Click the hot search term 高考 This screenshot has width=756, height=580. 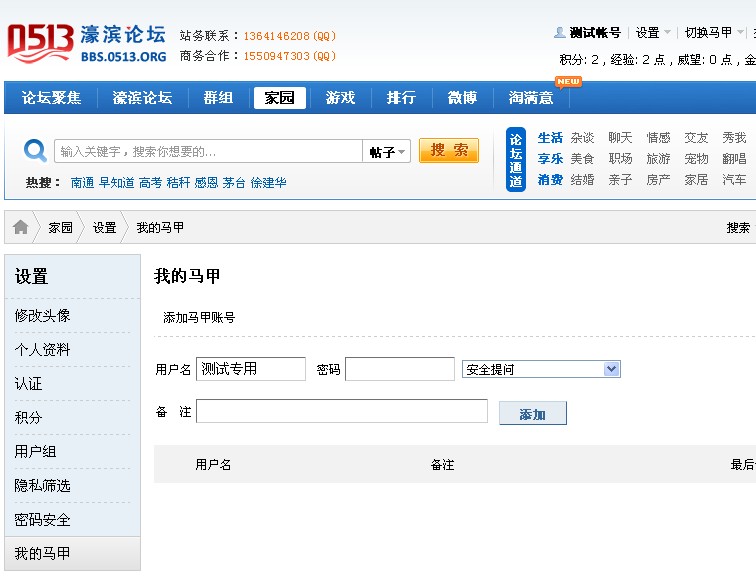150,183
